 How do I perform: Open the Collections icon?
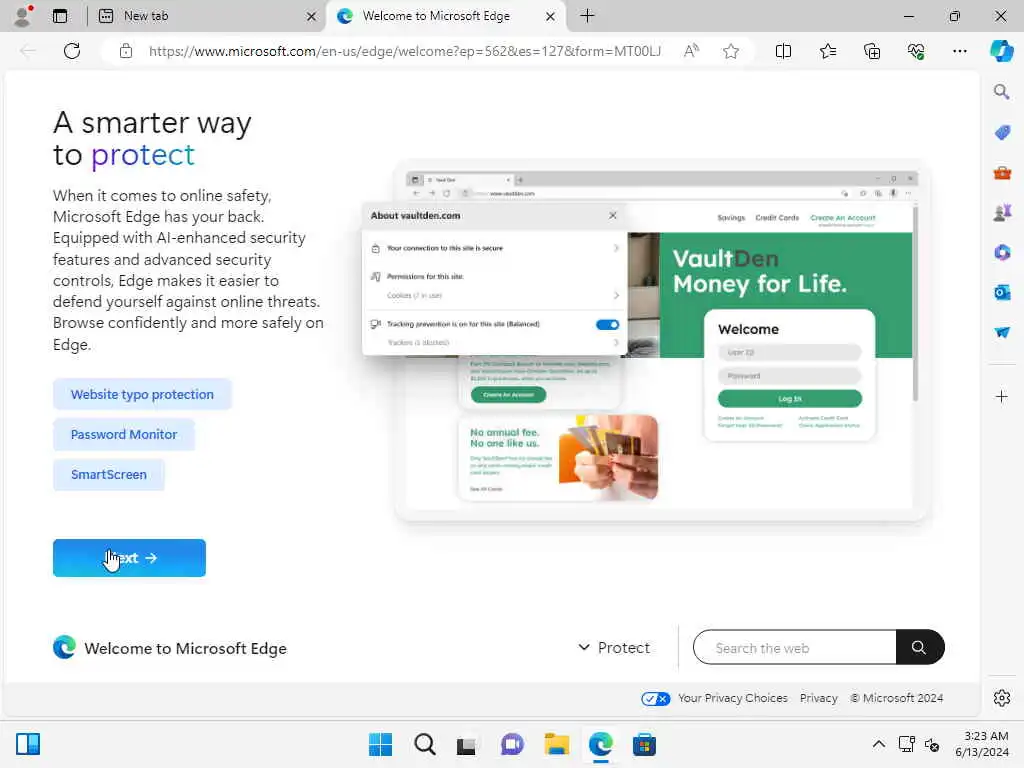872,51
